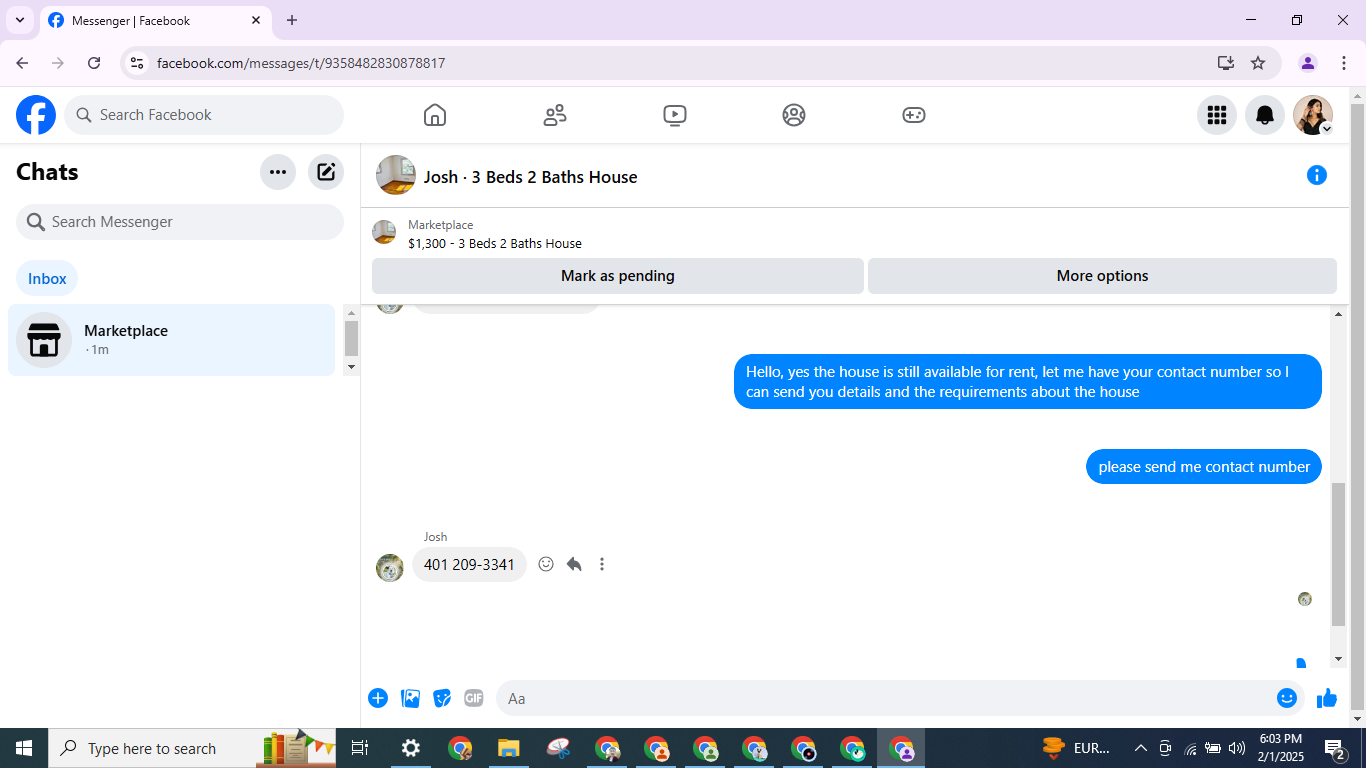The height and width of the screenshot is (768, 1366).
Task: Click the Aa message text box
Action: click(x=885, y=698)
